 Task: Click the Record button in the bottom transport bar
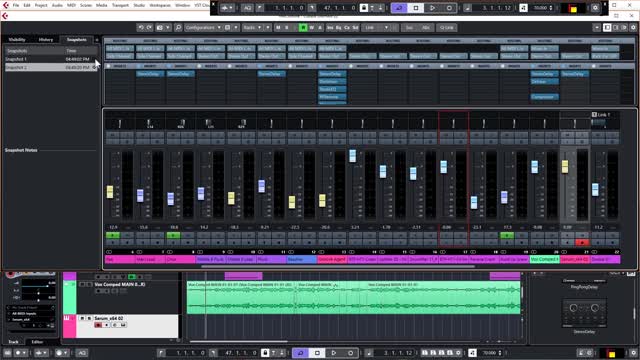tap(350, 353)
